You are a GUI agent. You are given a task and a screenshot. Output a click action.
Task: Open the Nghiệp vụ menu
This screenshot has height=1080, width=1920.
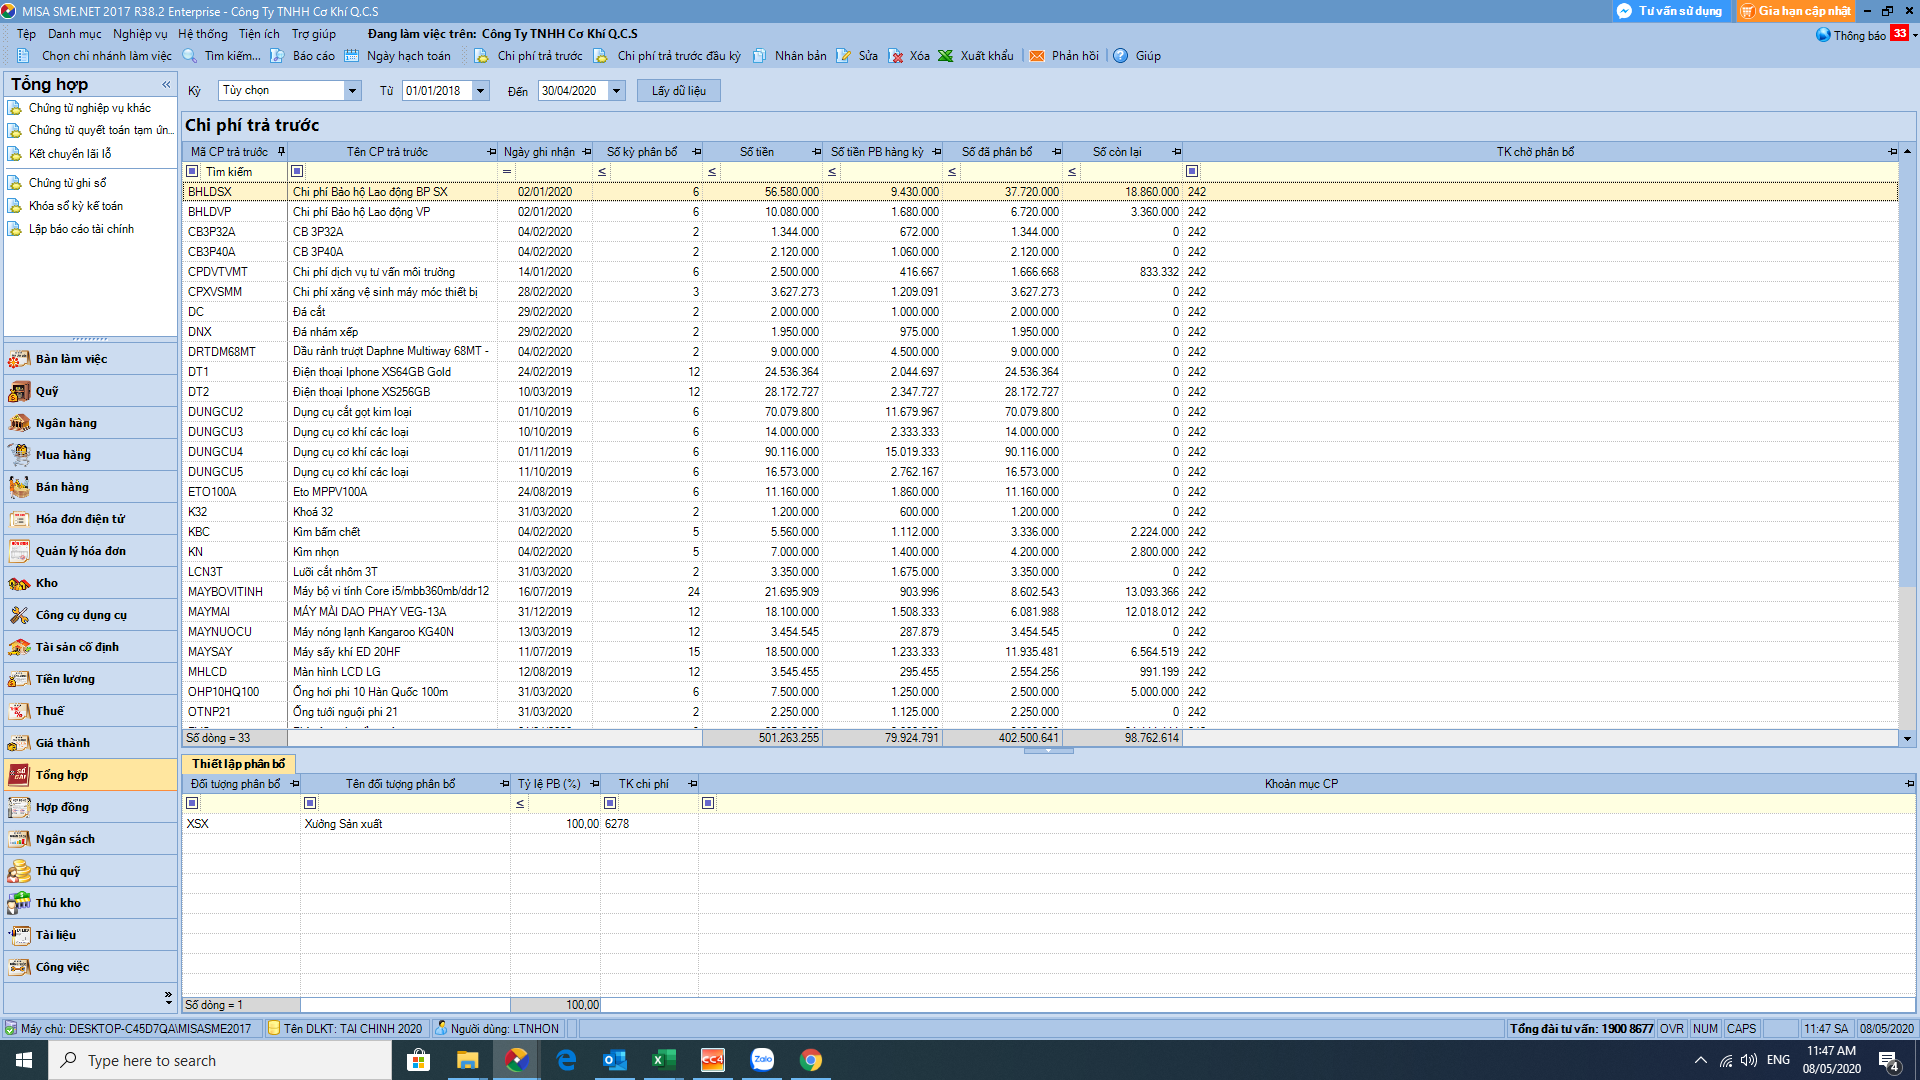(x=140, y=34)
